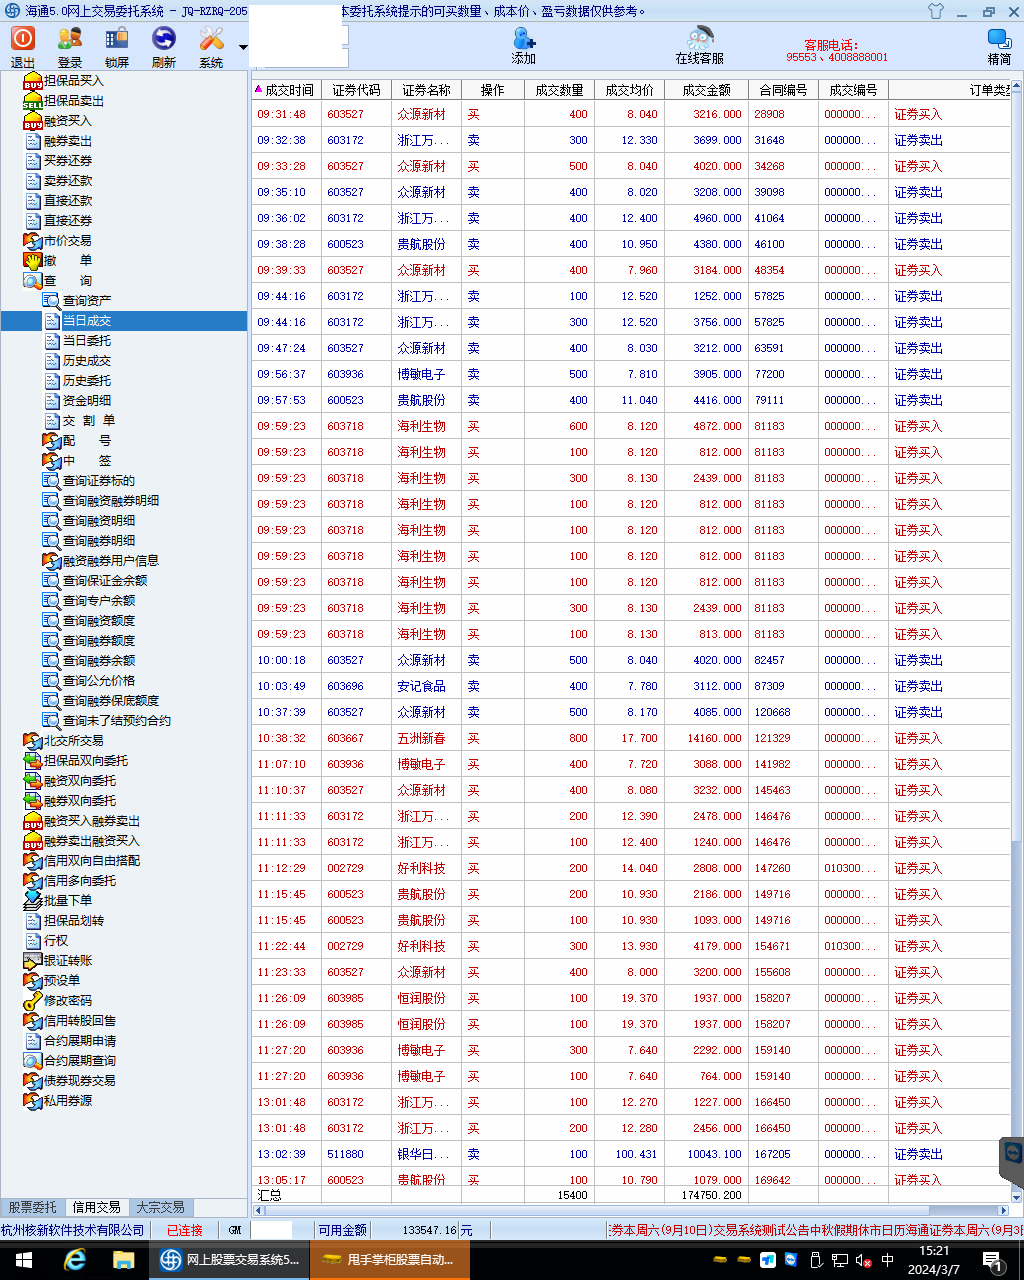The height and width of the screenshot is (1280, 1024).
Task: Open Internet Explorer from the taskbar
Action: tap(75, 1260)
